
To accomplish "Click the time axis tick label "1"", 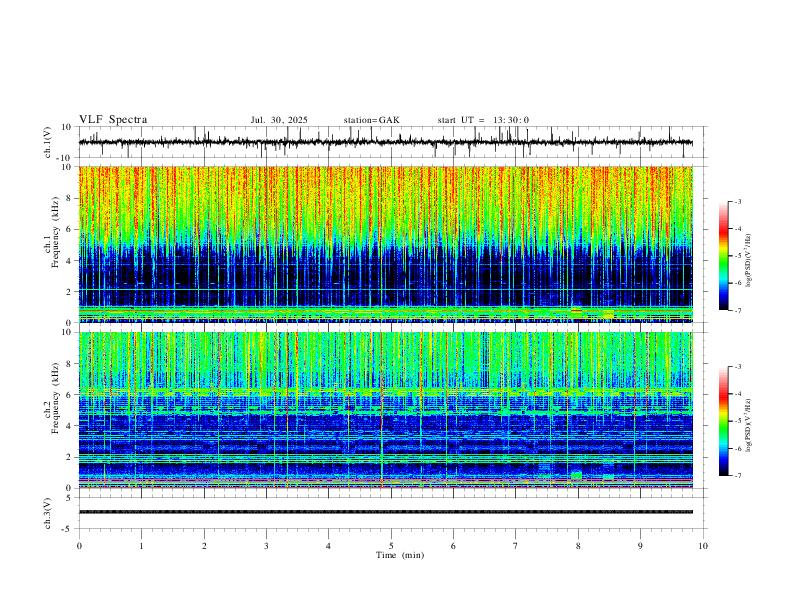I will (x=141, y=546).
